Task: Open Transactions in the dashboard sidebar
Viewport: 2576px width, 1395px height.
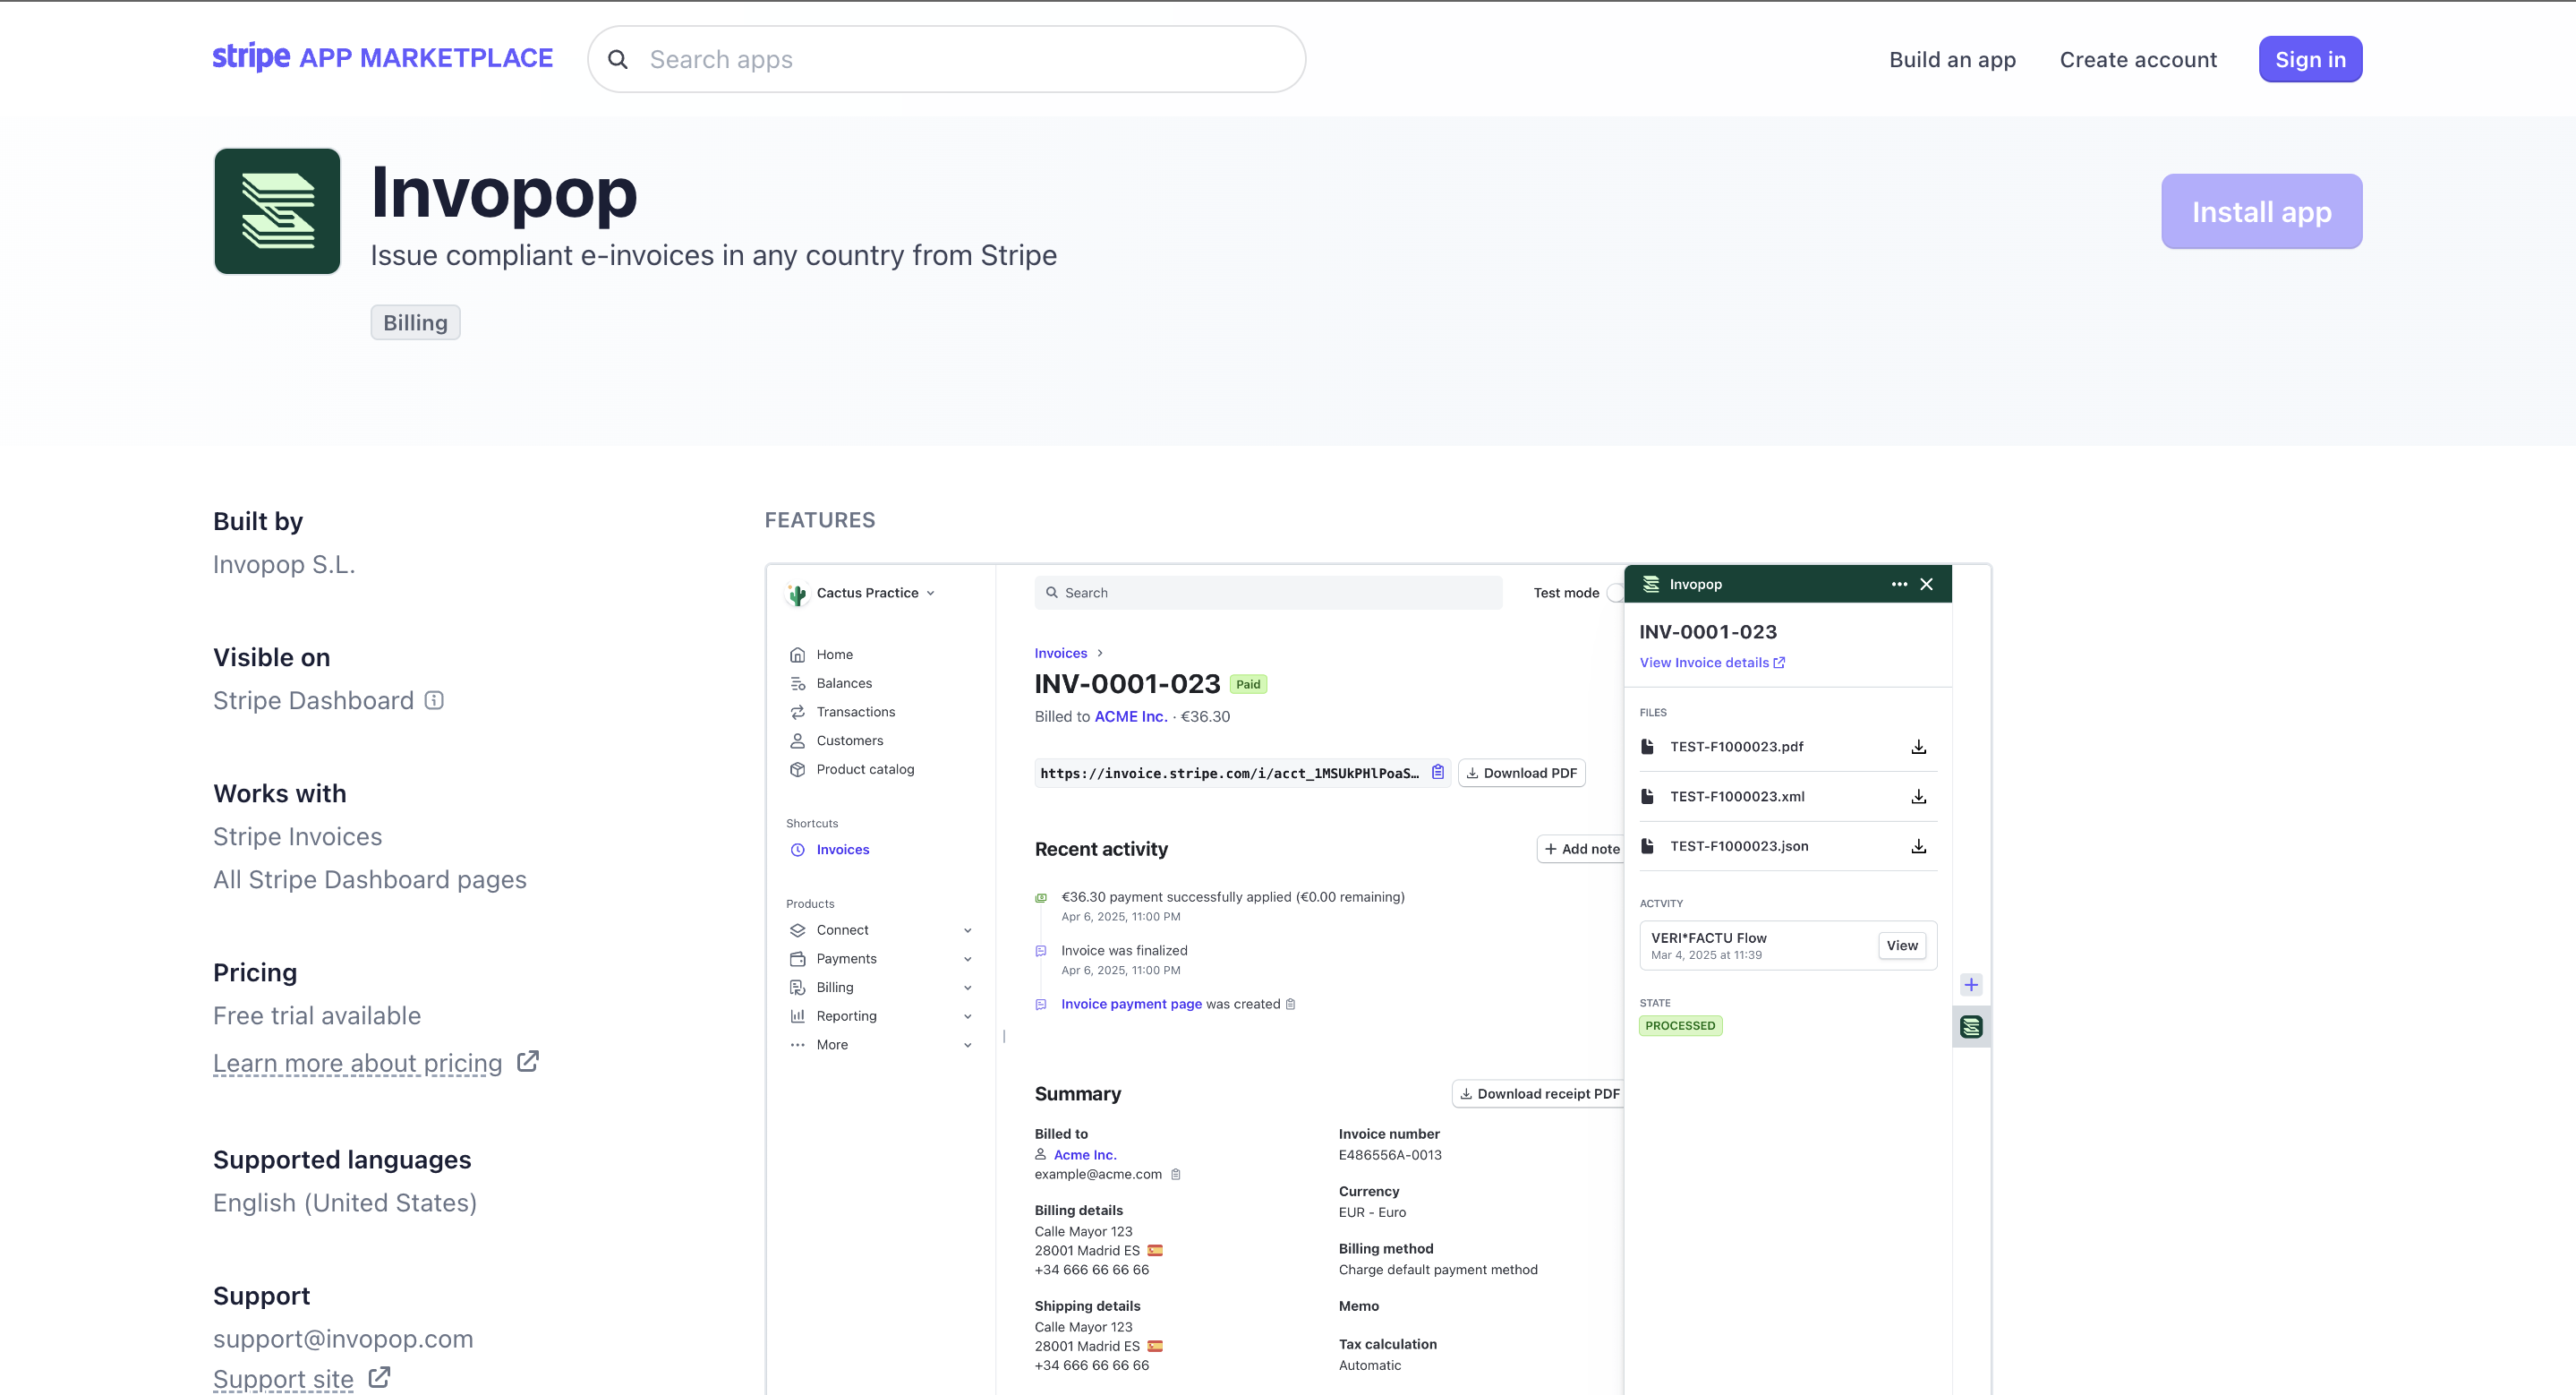Action: [x=855, y=711]
